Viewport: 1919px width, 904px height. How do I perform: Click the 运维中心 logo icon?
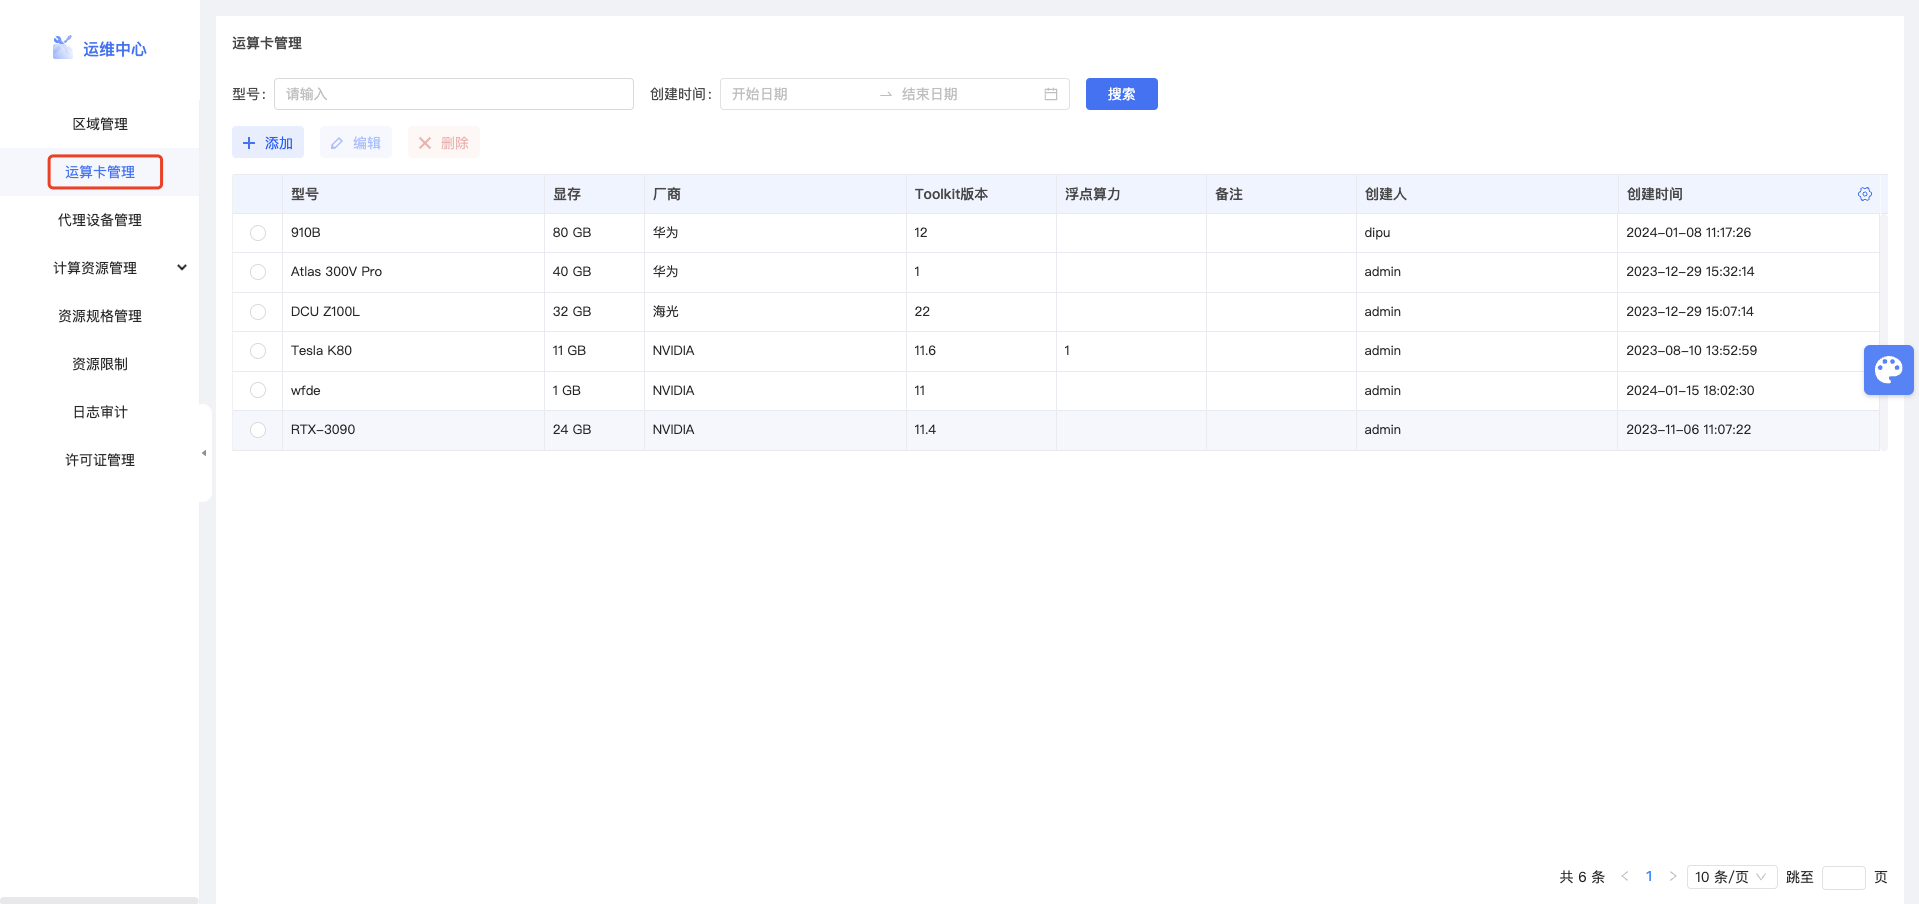62,47
